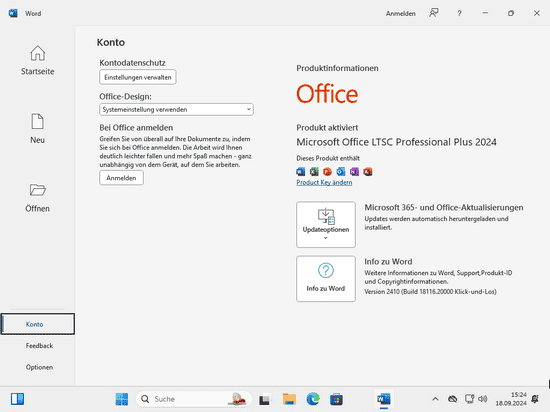Viewport: 550px width, 412px height.
Task: Click Einstellungen verwalten button
Action: 138,77
